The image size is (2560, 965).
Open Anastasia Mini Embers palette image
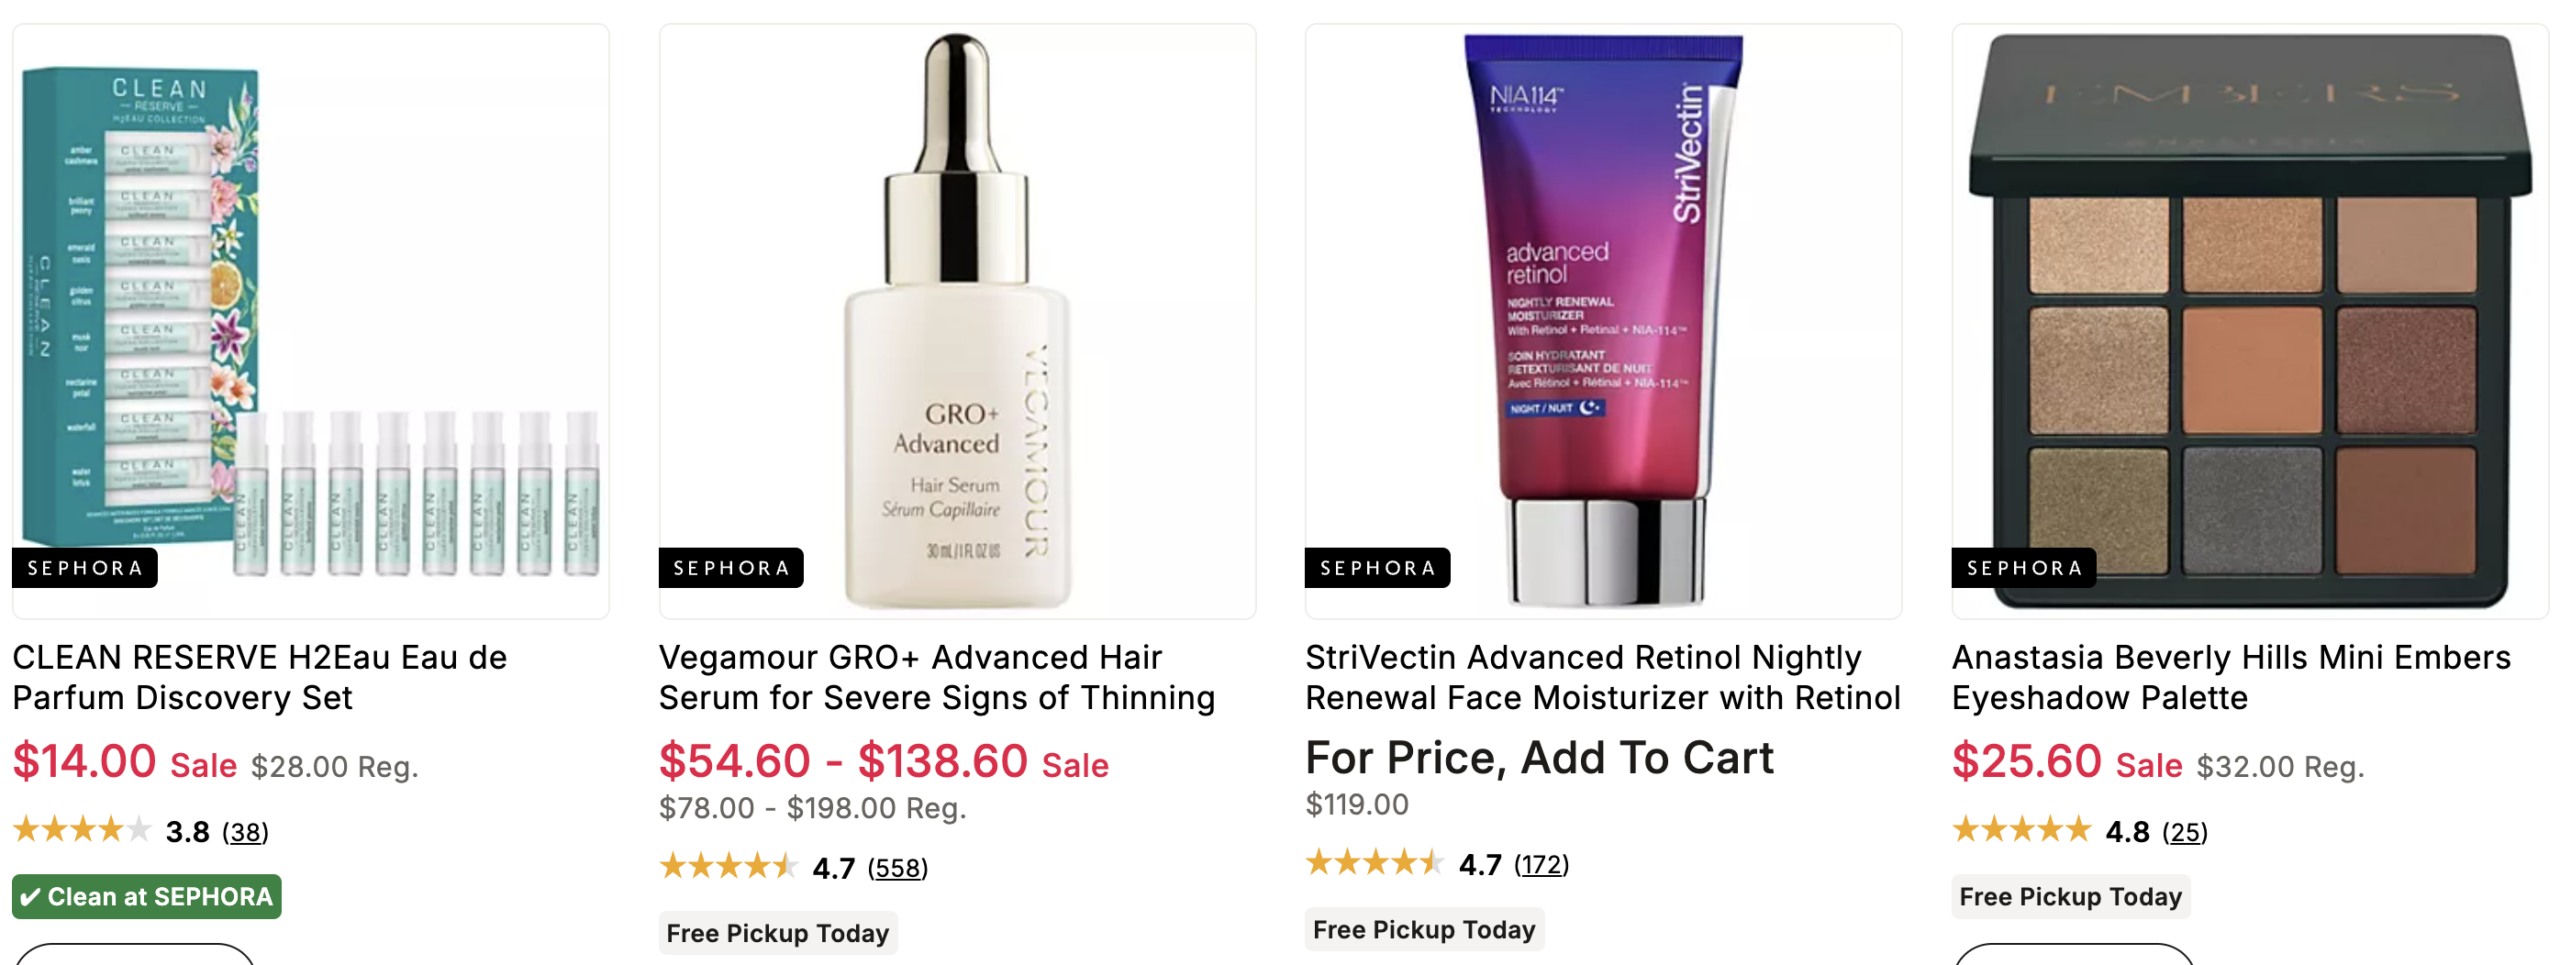[x=2250, y=321]
